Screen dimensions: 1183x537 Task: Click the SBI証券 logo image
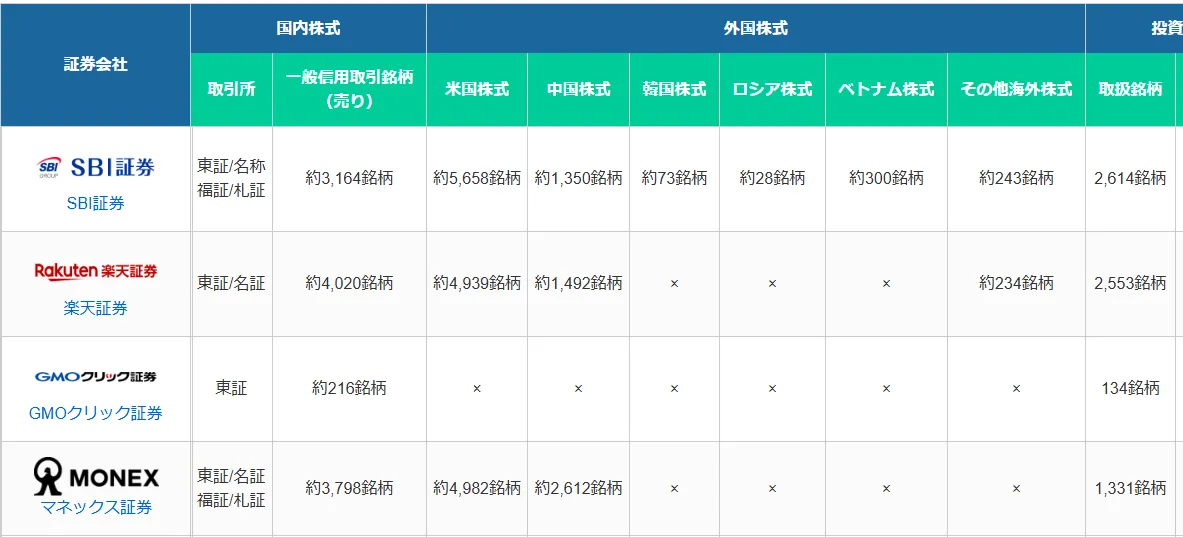coord(96,167)
